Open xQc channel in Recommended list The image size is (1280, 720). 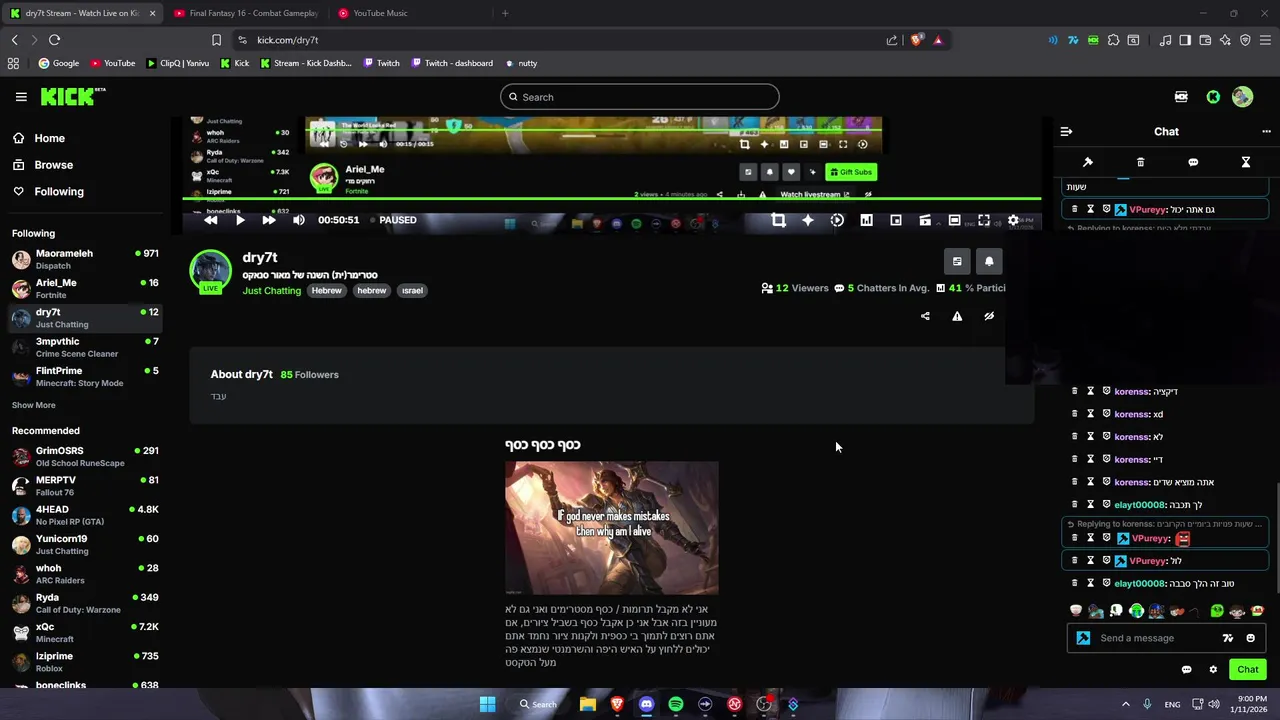[x=85, y=633]
